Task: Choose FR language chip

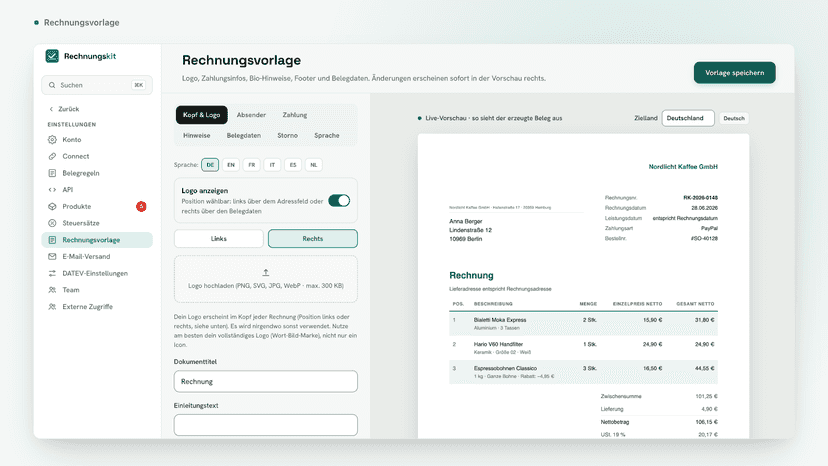Action: pos(251,165)
